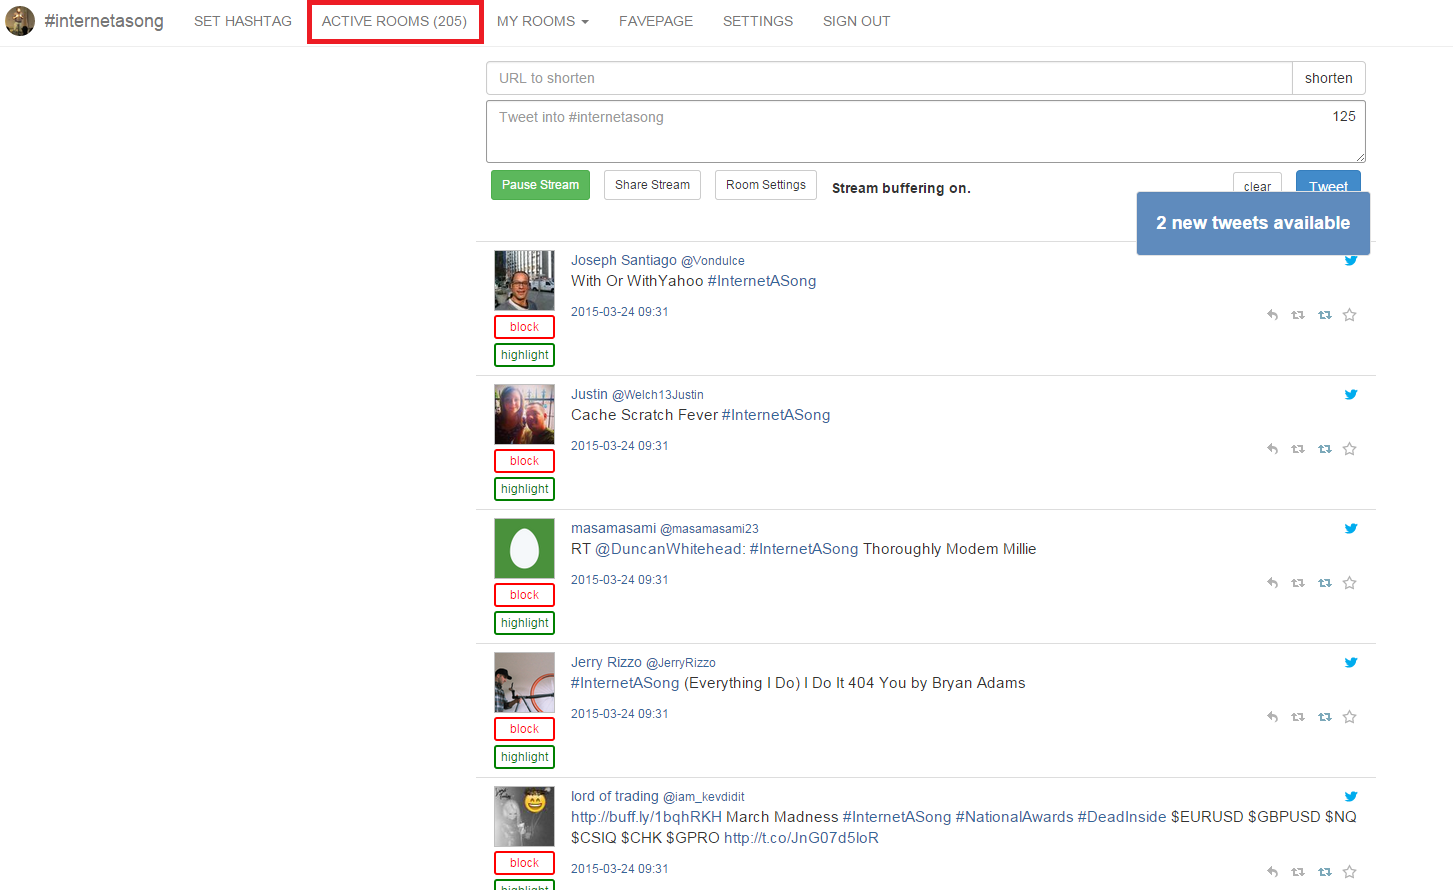Open Twitter bird icon on lord of trading's tweet
The height and width of the screenshot is (890, 1453).
coord(1351,796)
